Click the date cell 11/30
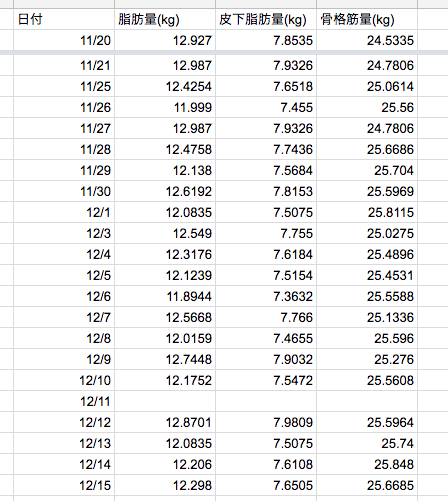Viewport: 448px width, 501px height. click(x=64, y=191)
